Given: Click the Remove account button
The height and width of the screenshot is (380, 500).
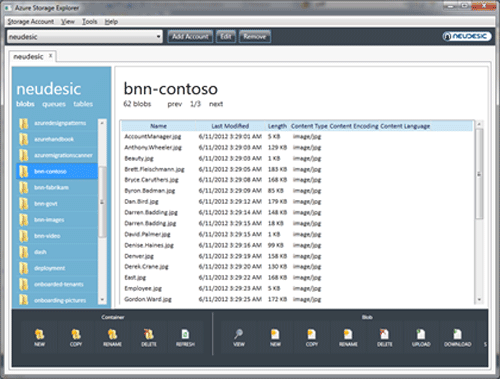Looking at the screenshot, I should tap(255, 36).
